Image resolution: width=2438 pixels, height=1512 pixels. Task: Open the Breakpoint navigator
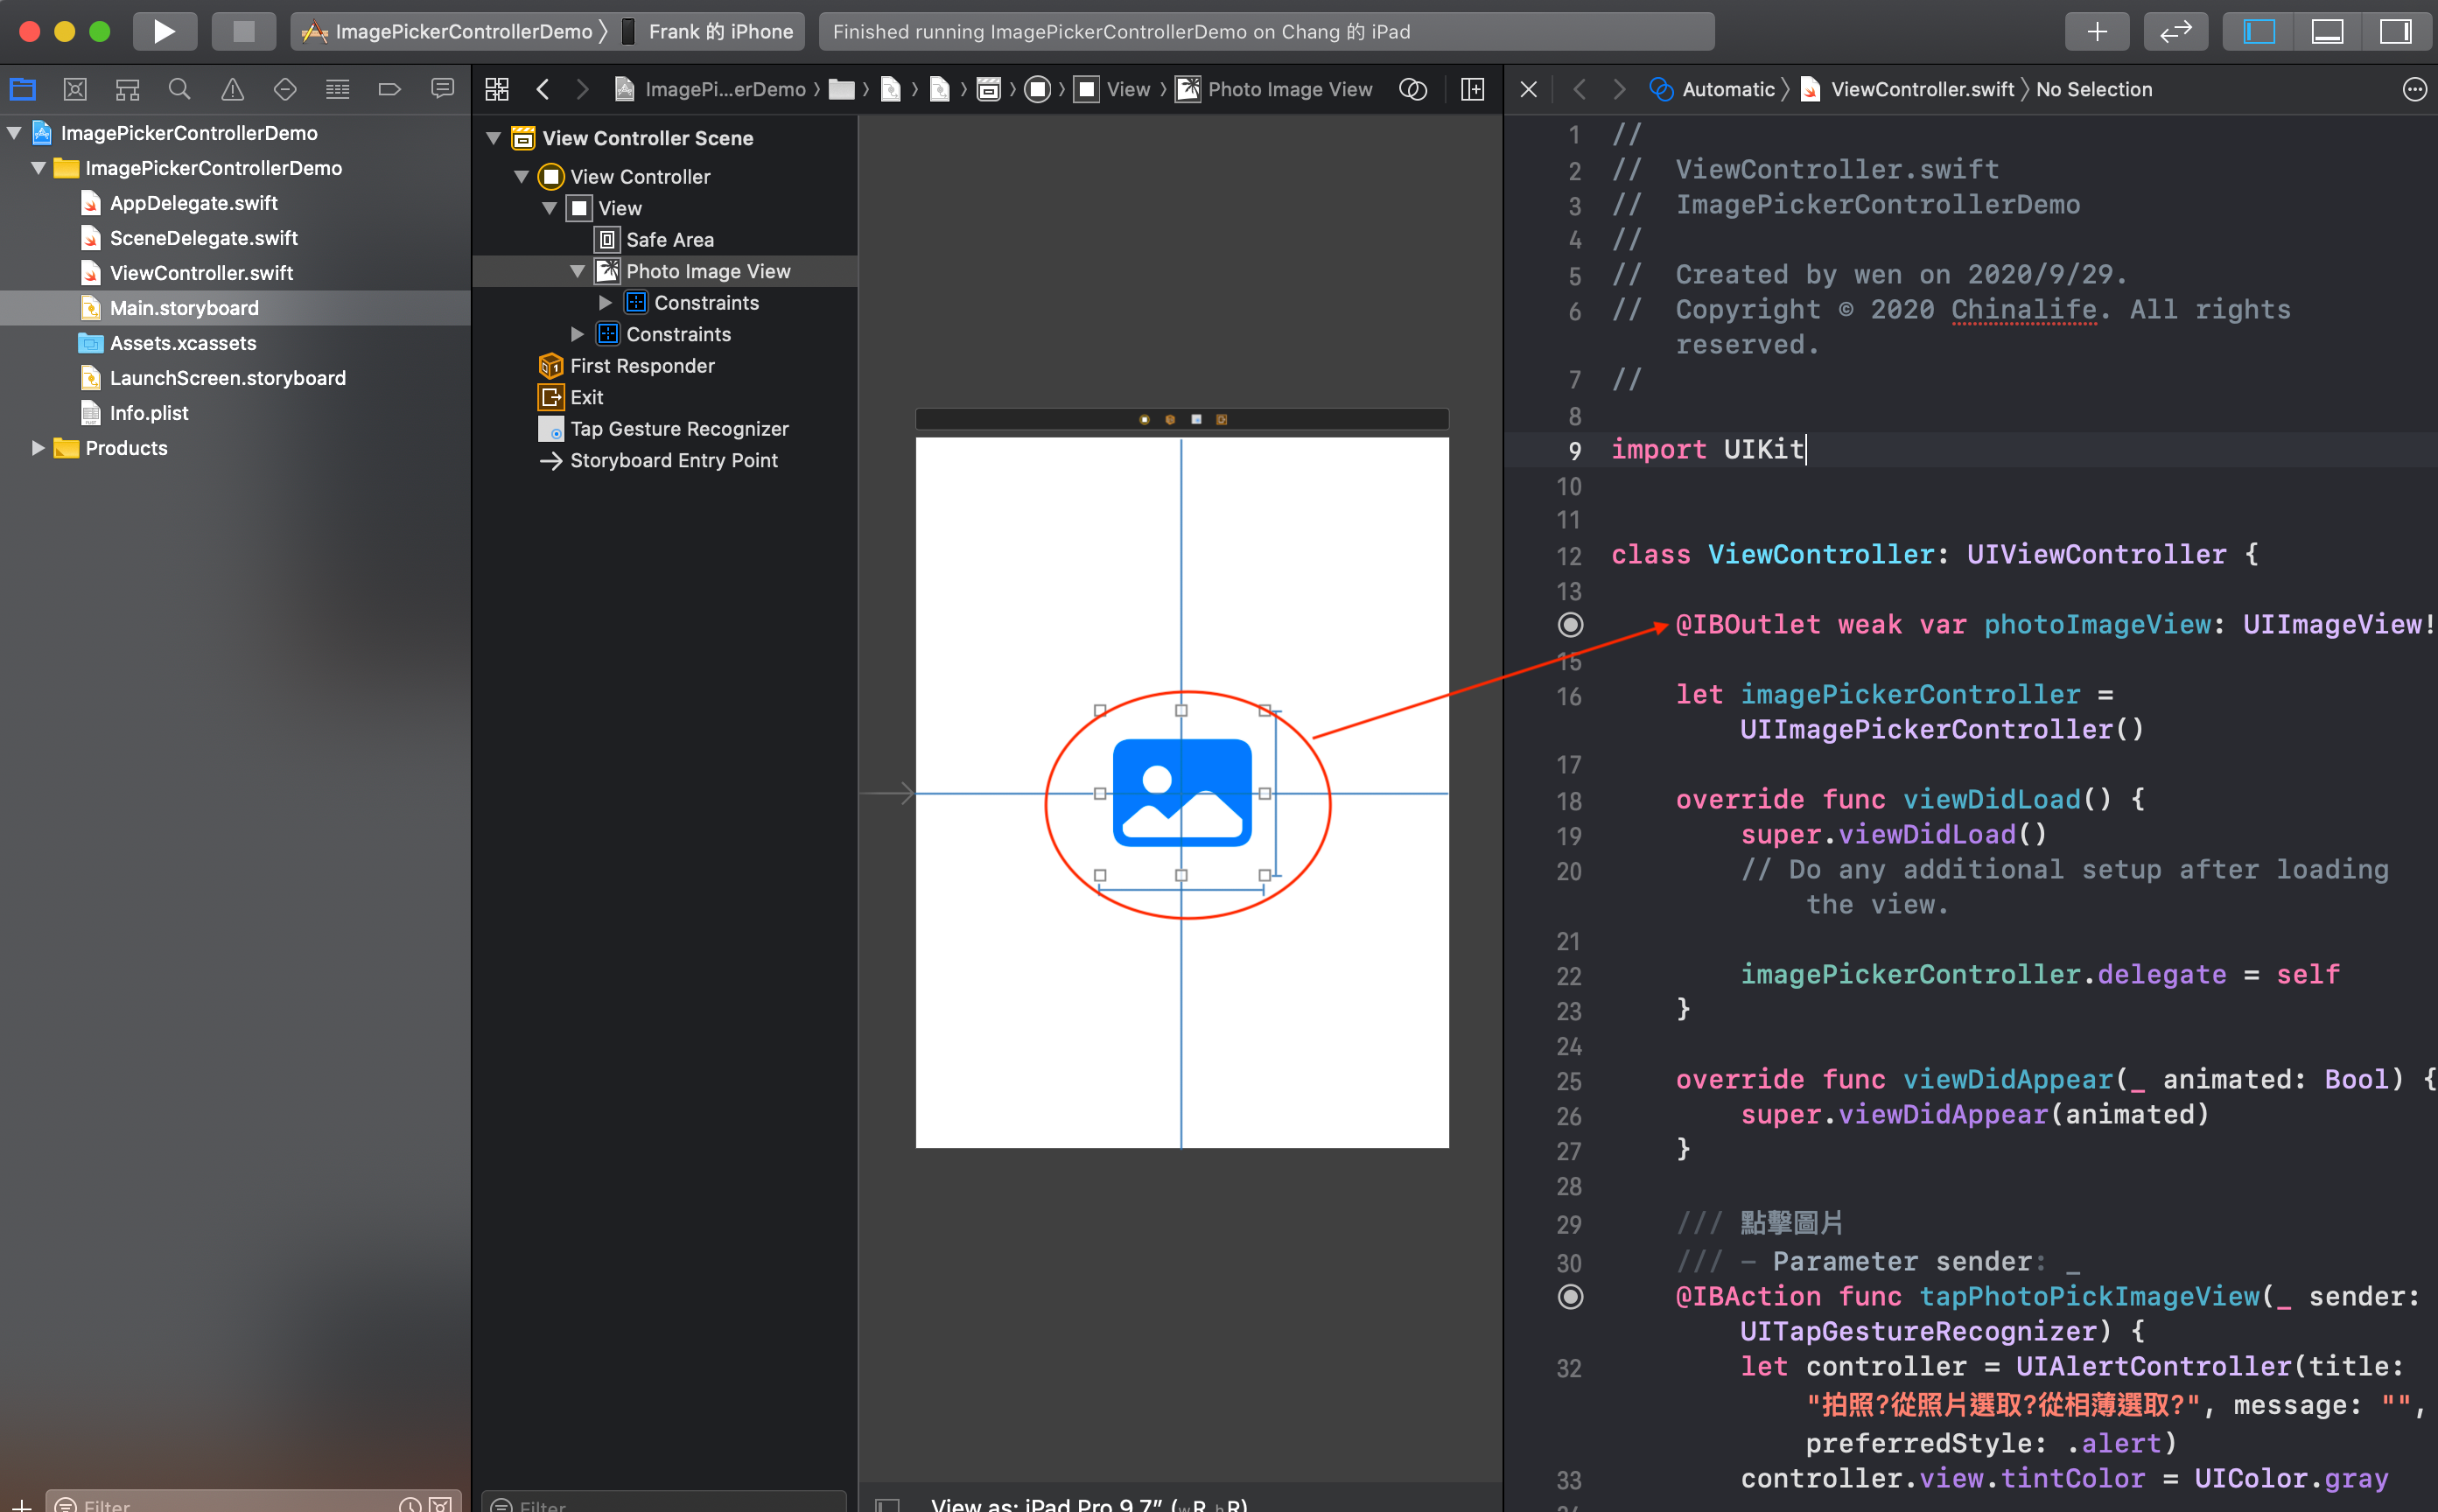pos(390,89)
